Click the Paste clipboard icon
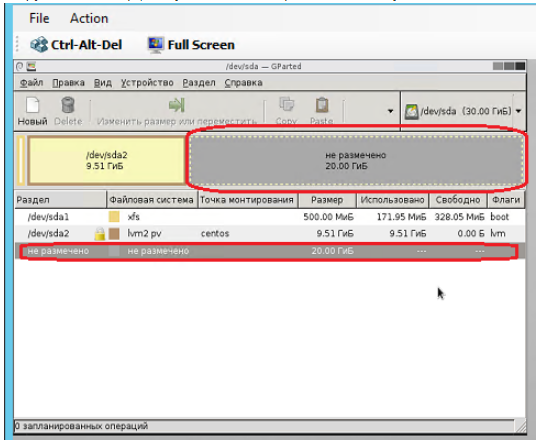 tap(322, 105)
